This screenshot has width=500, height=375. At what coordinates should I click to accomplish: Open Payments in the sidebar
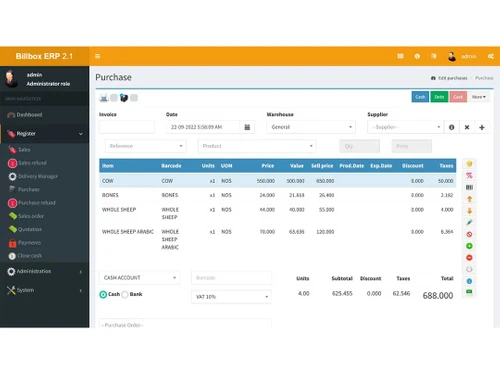pos(29,243)
